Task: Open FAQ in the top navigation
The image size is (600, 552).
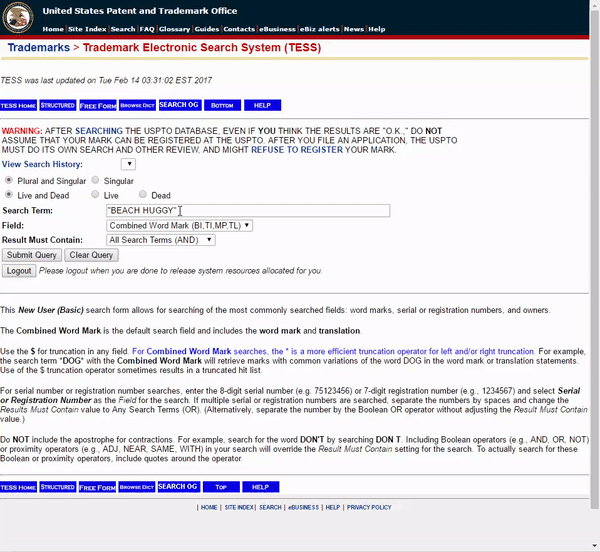Action: click(x=147, y=29)
